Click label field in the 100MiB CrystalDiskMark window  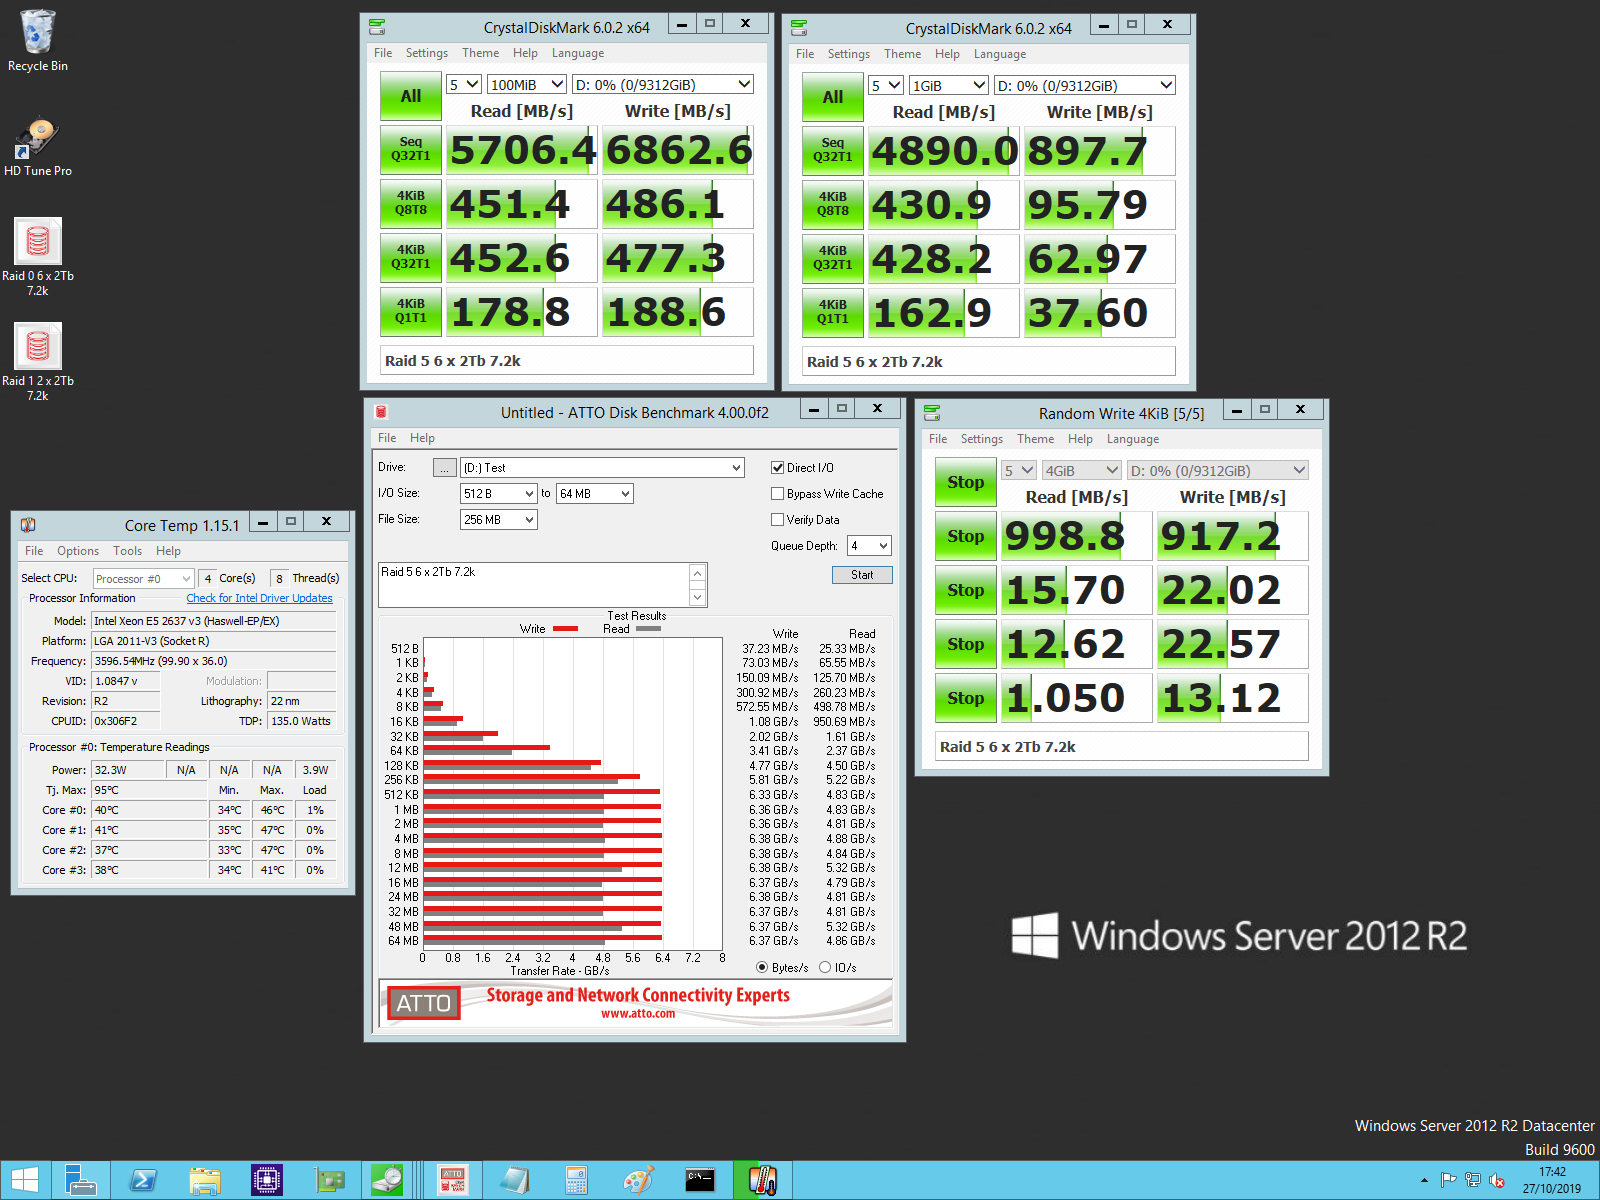pyautogui.click(x=566, y=361)
